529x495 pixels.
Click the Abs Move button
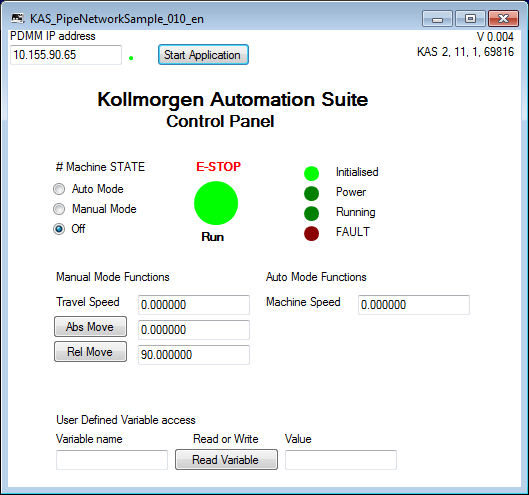[90, 327]
